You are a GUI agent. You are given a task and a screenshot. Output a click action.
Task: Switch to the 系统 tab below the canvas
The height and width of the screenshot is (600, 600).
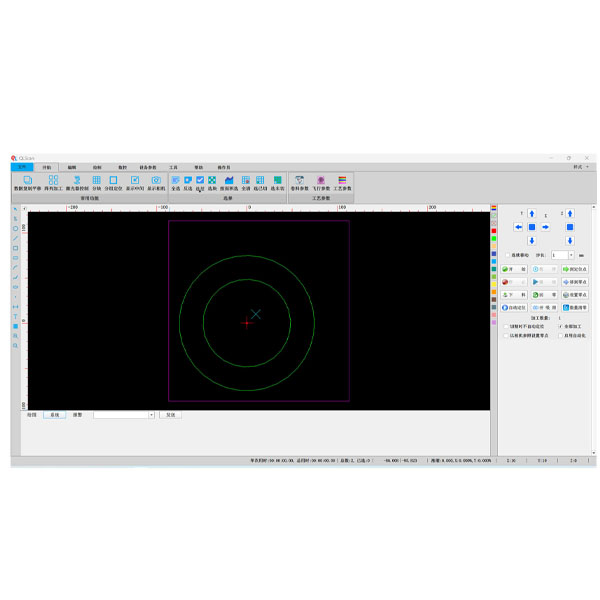tap(55, 415)
